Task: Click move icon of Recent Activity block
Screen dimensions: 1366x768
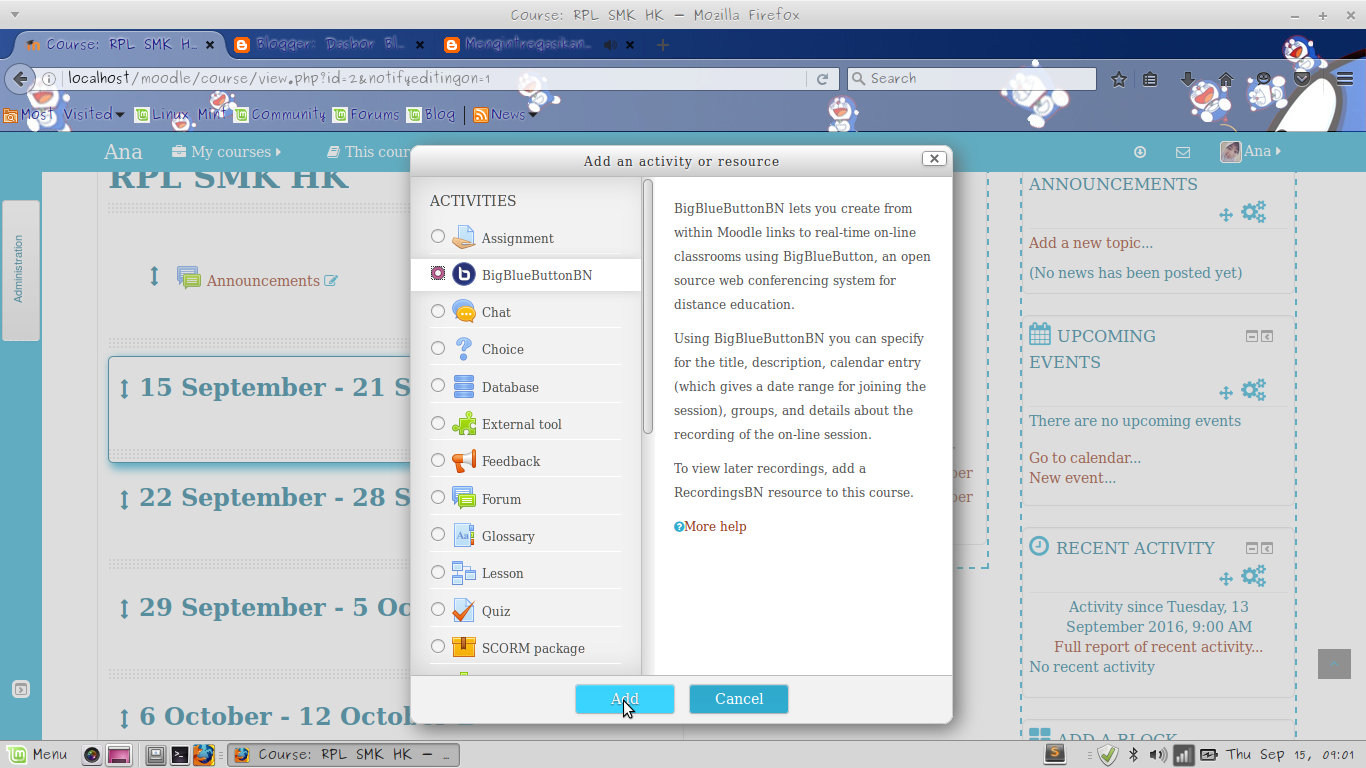Action: point(1226,578)
